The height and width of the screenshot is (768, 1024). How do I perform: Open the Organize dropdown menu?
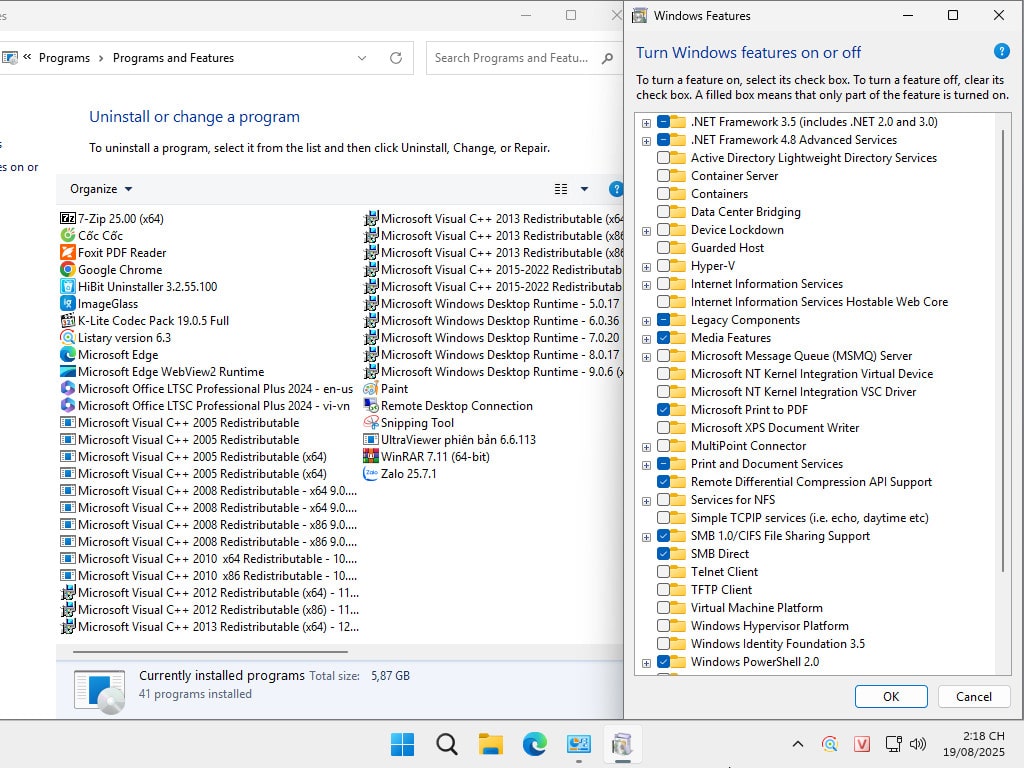101,189
